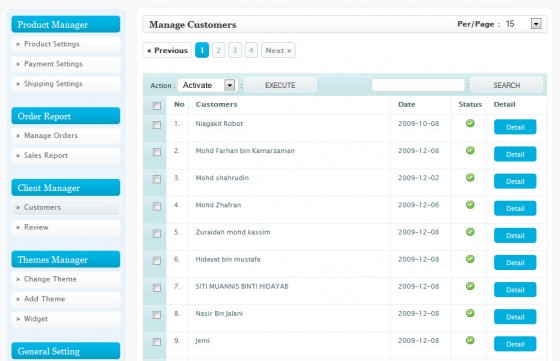View Detail for Mohd Zhafran
This screenshot has width=560, height=361.
click(x=515, y=209)
